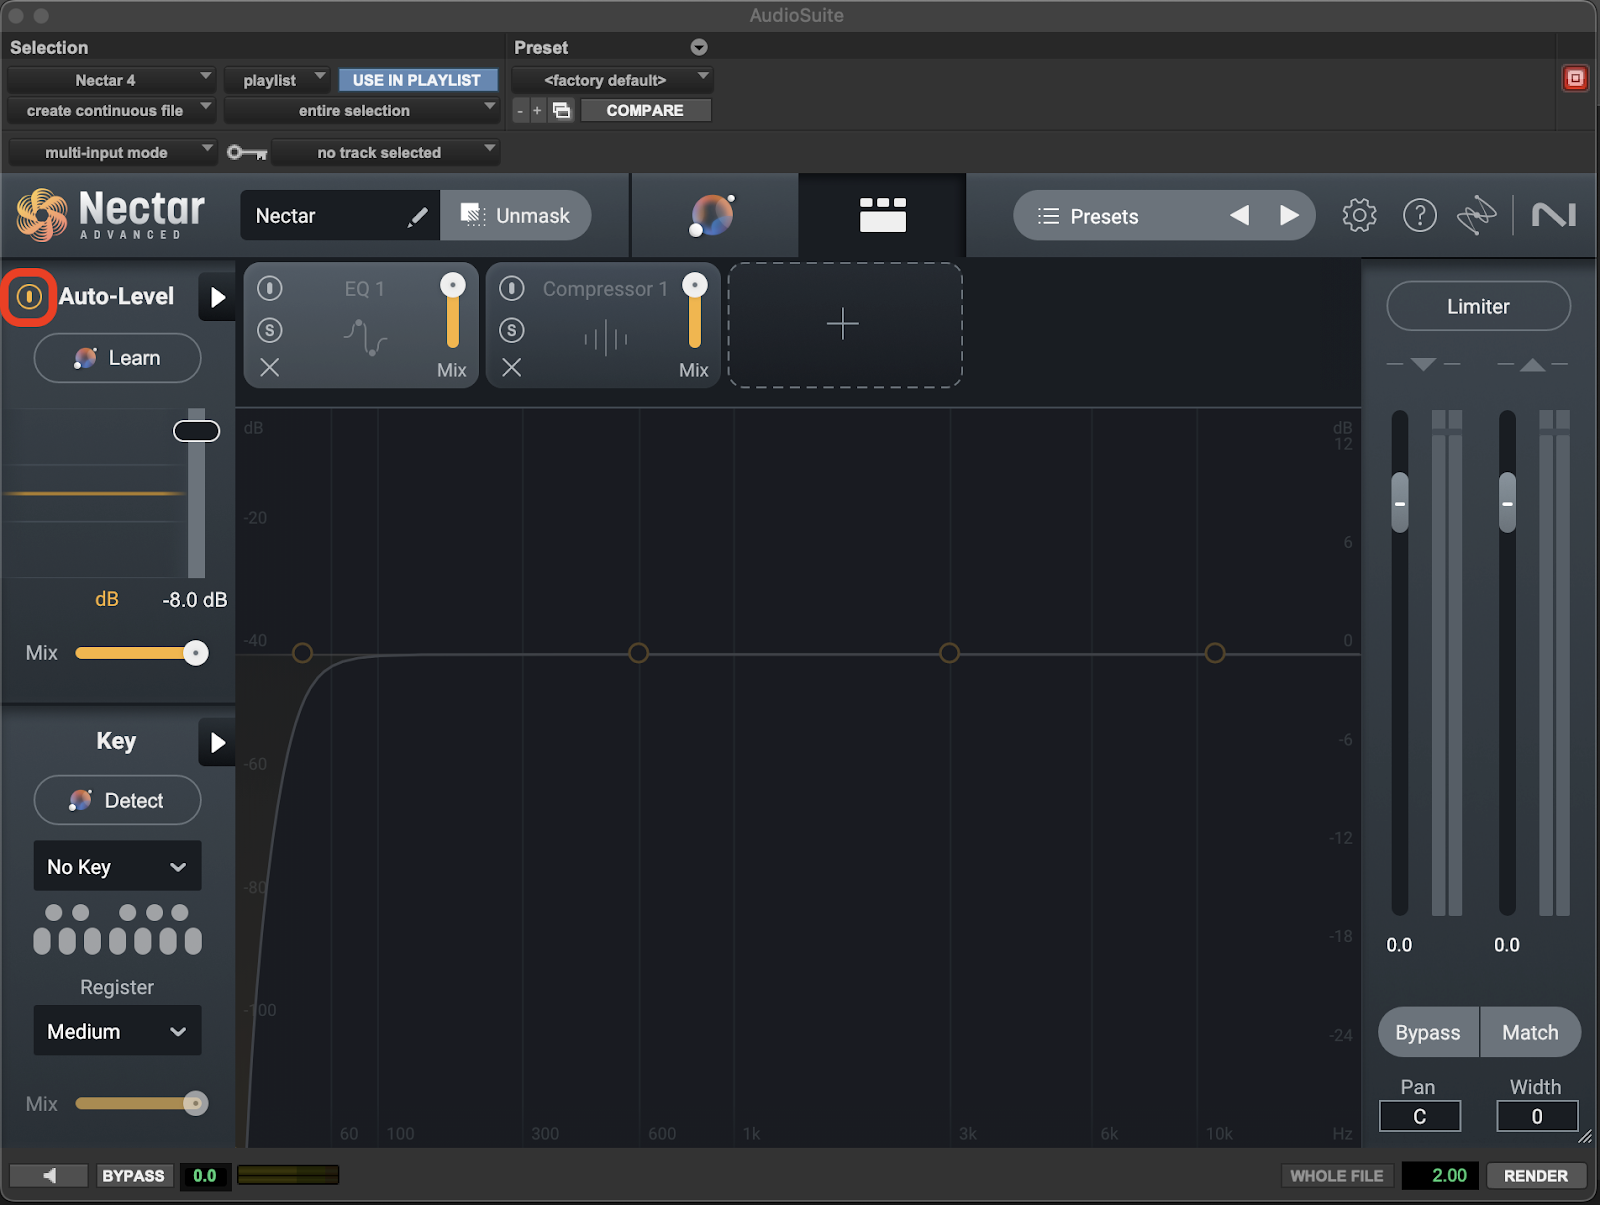Open the entire selection dropdown
This screenshot has height=1205, width=1600.
coord(362,110)
